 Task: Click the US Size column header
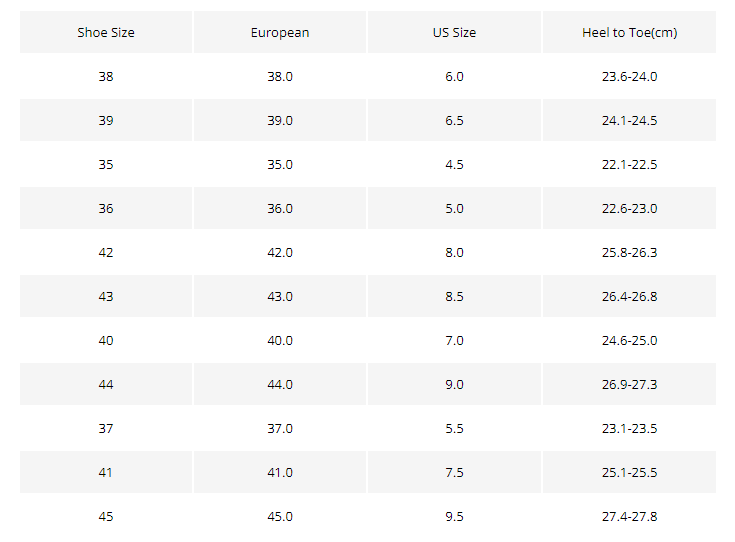pyautogui.click(x=454, y=32)
